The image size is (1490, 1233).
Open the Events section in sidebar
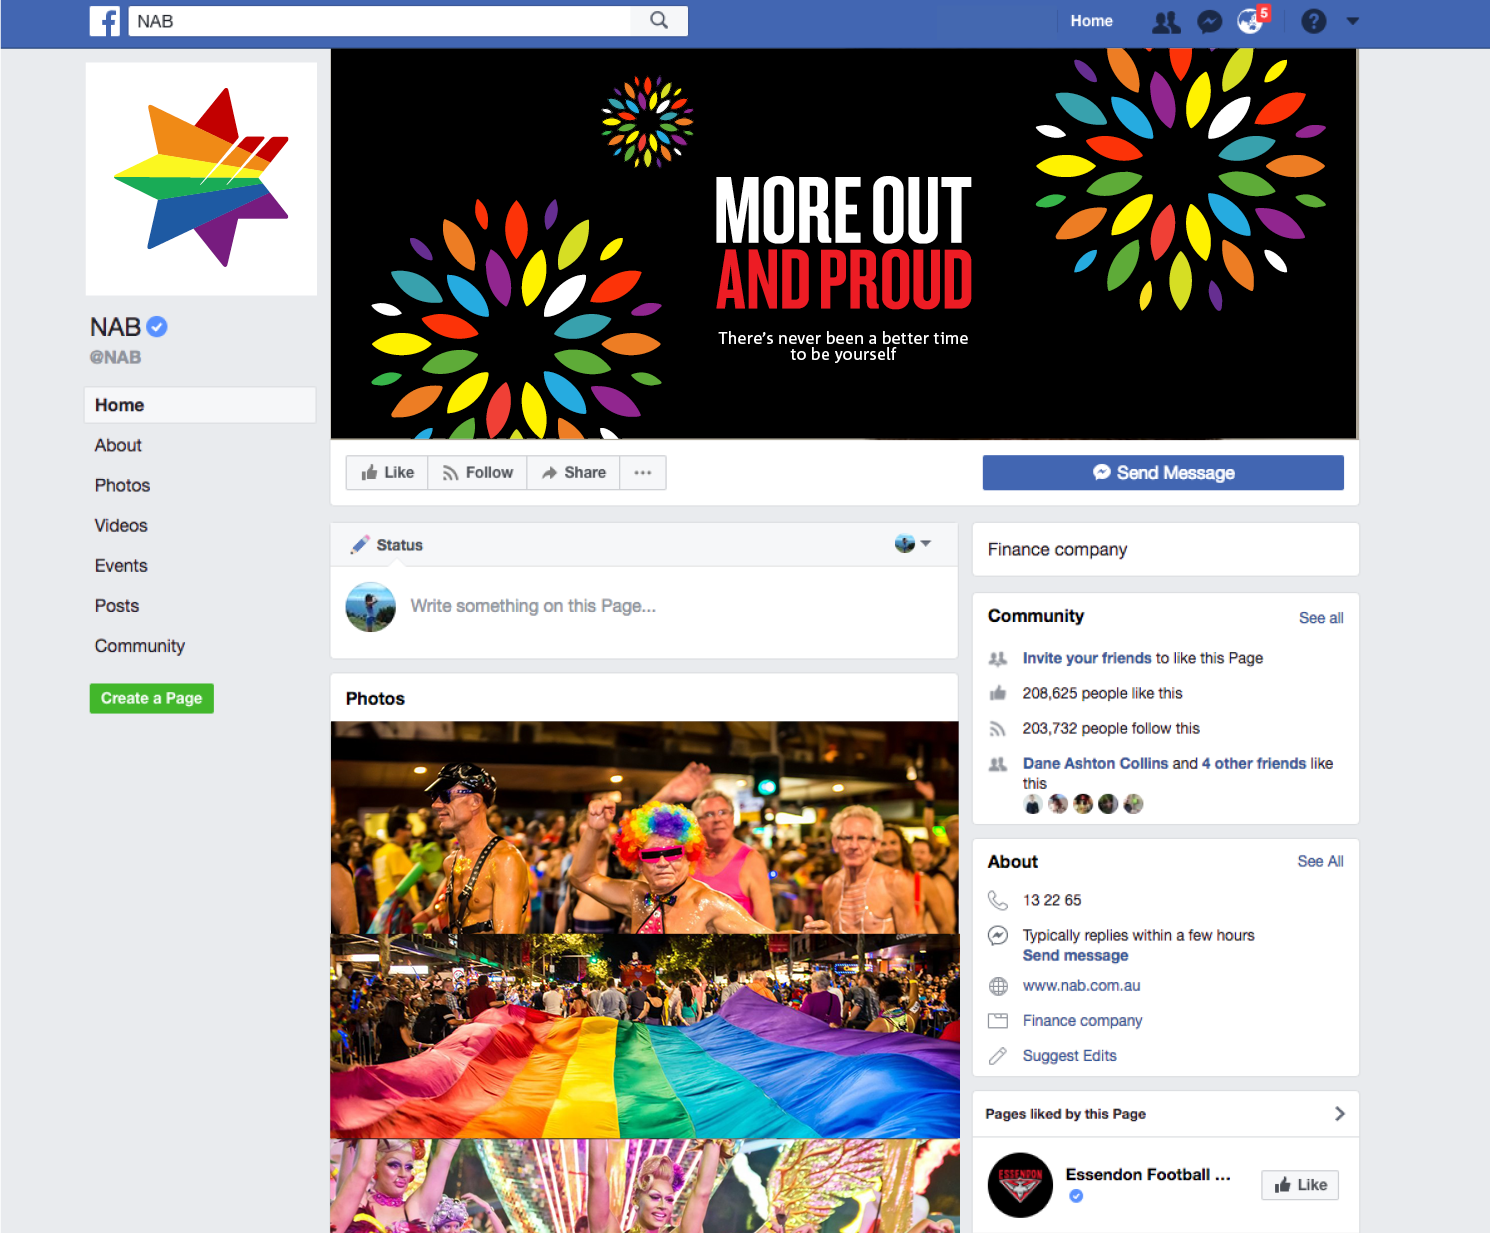[121, 566]
